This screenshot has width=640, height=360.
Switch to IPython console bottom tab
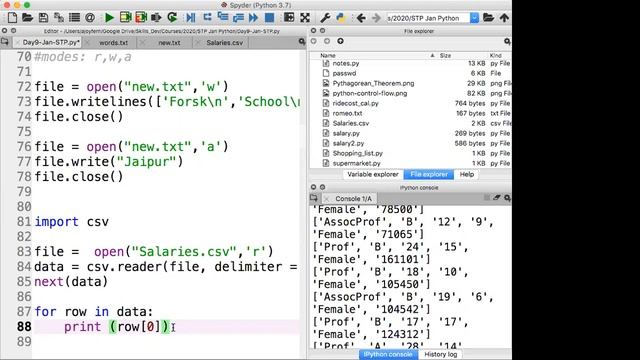click(x=387, y=354)
